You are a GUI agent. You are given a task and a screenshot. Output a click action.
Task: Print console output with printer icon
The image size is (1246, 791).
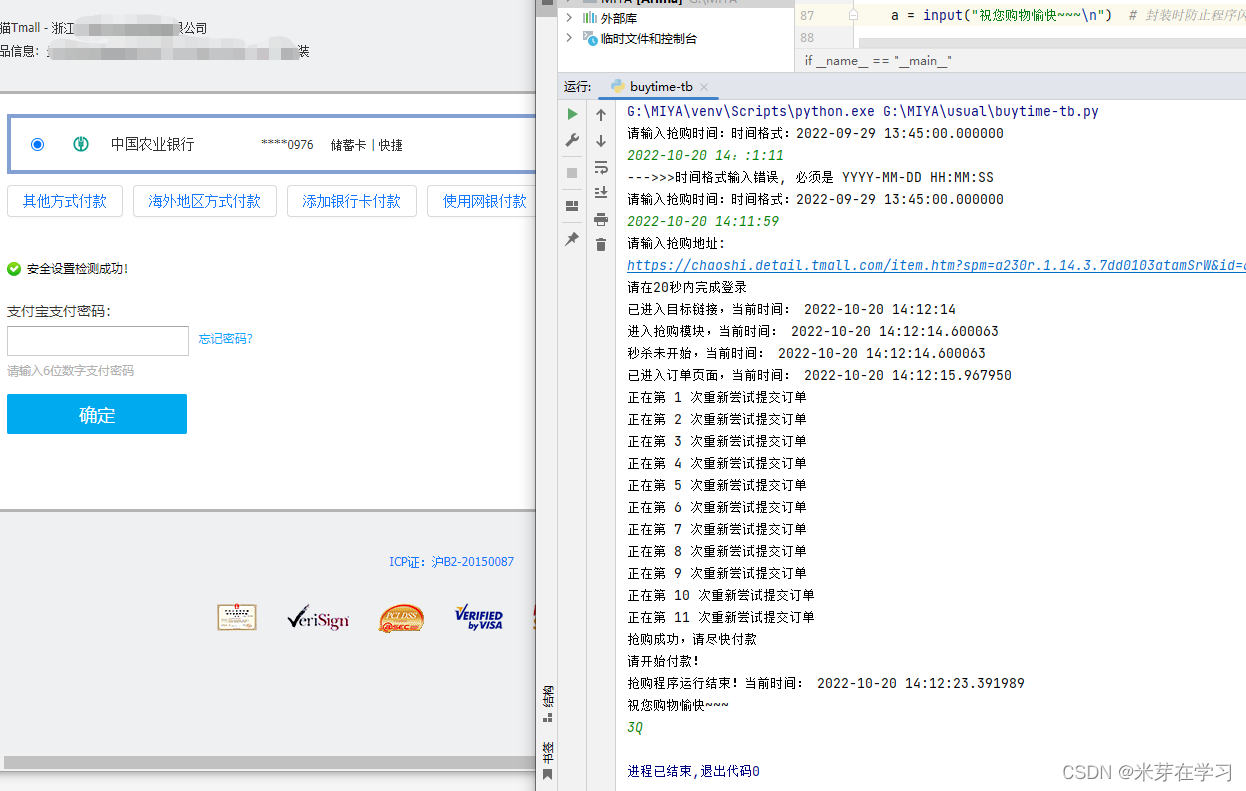point(601,219)
